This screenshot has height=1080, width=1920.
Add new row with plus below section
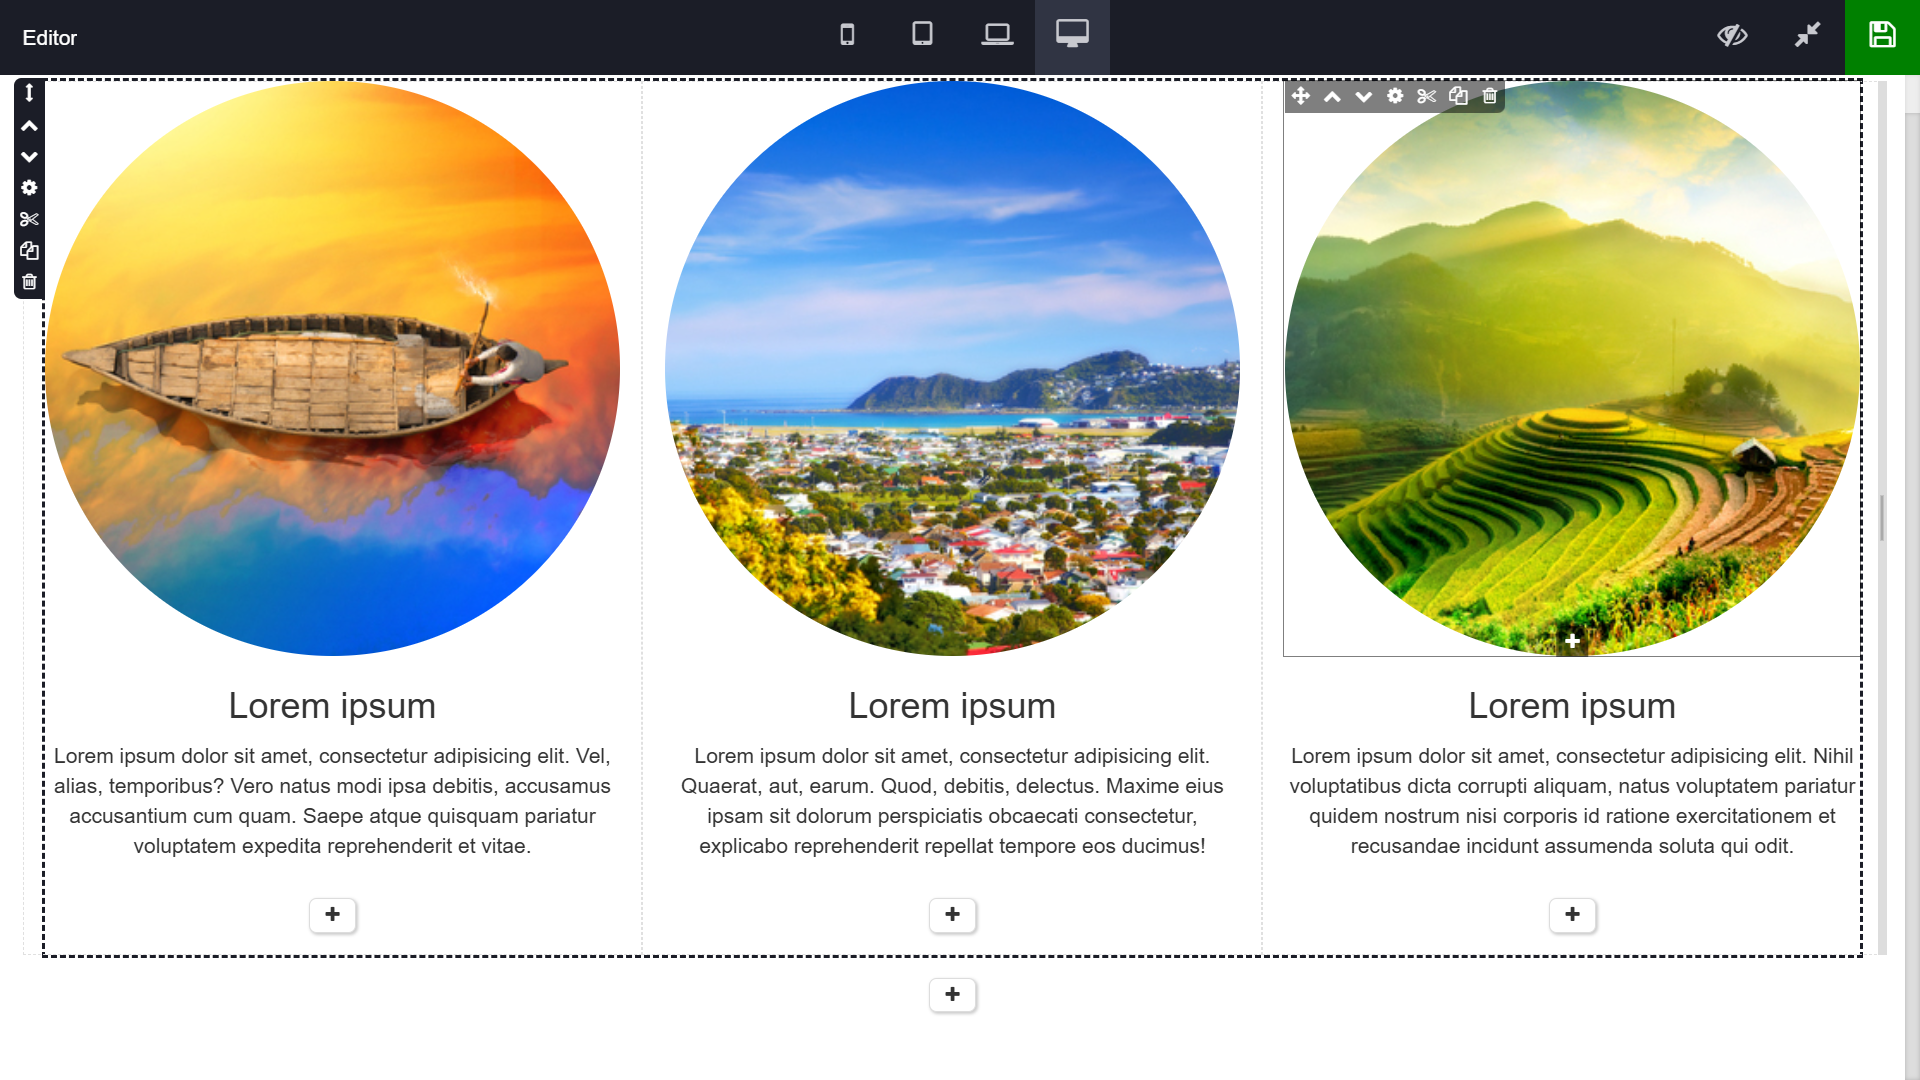[x=952, y=994]
